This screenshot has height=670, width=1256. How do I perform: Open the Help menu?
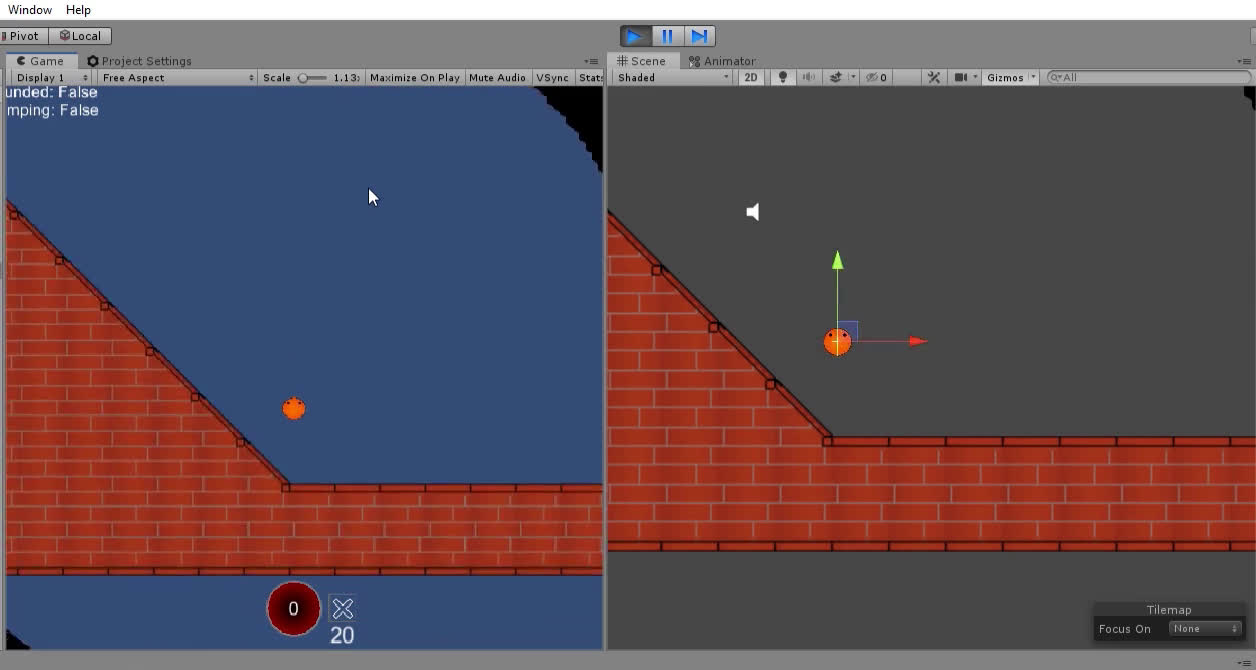pyautogui.click(x=78, y=10)
